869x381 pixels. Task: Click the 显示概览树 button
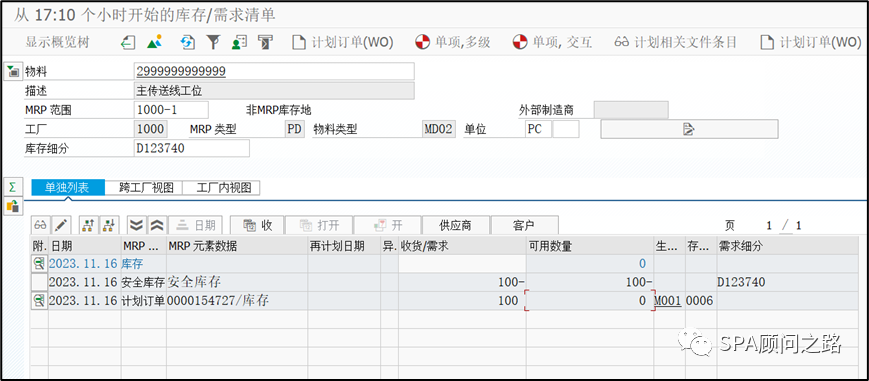pyautogui.click(x=57, y=42)
